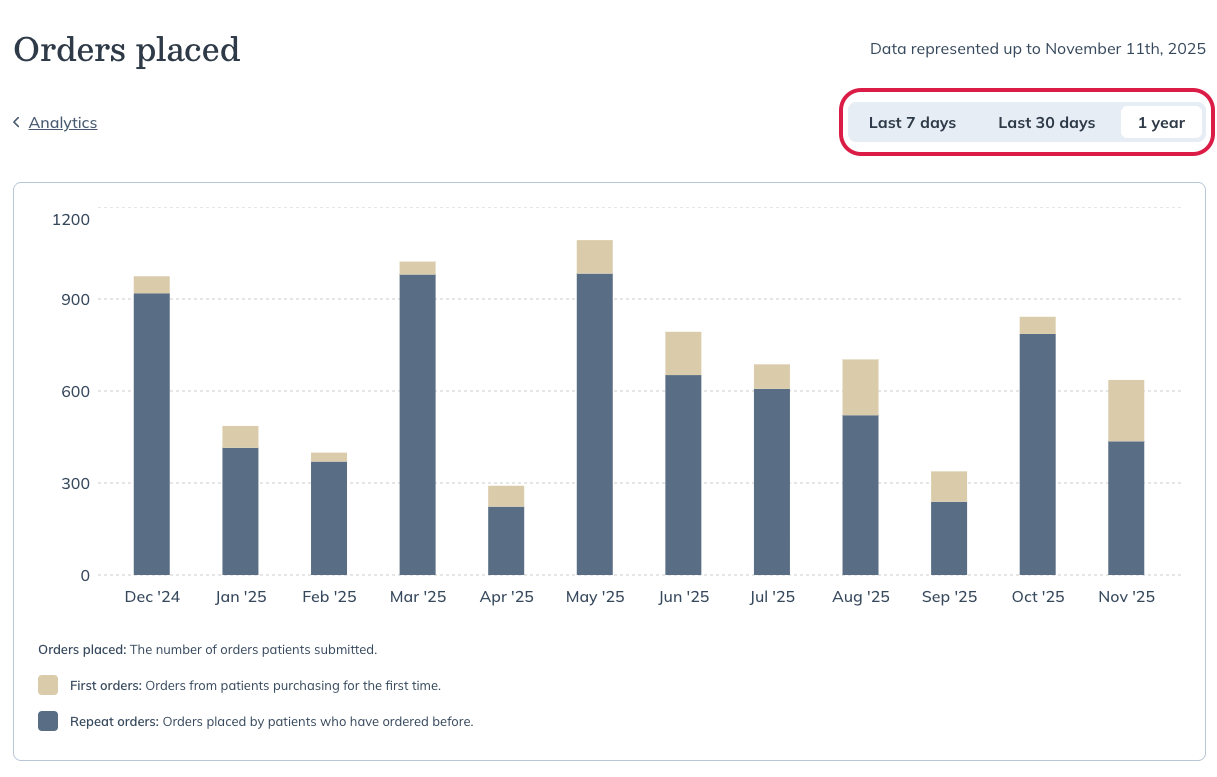Viewport: 1217px width, 777px height.
Task: Pick the Mar '25 repeat orders bar
Action: [x=417, y=425]
